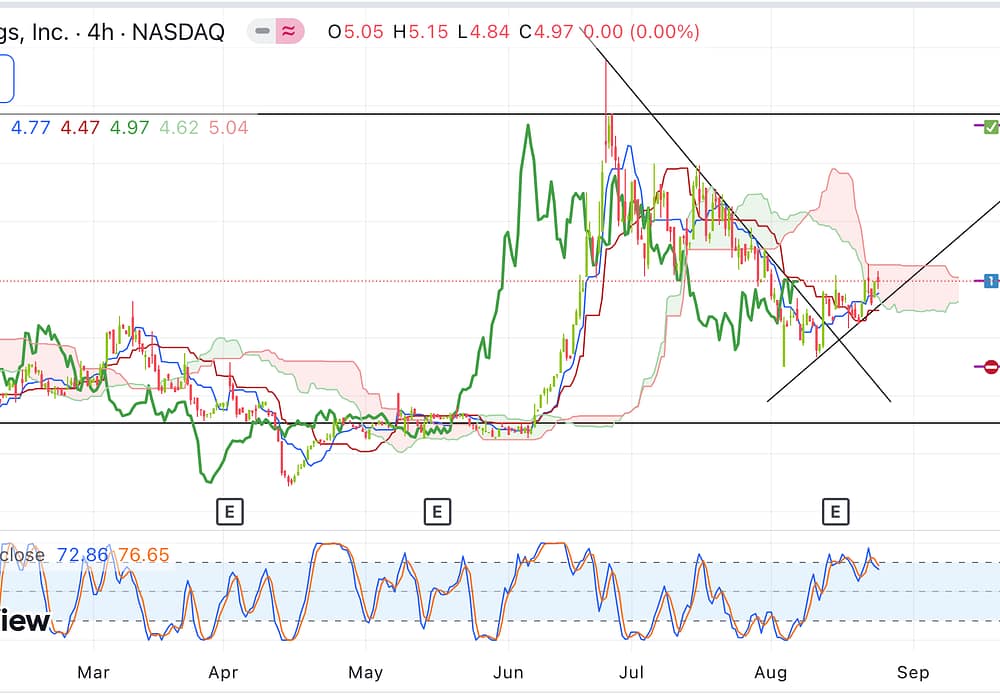Click the green checkmark take-profit marker
Screen dimensions: 1000x700
pos(990,127)
